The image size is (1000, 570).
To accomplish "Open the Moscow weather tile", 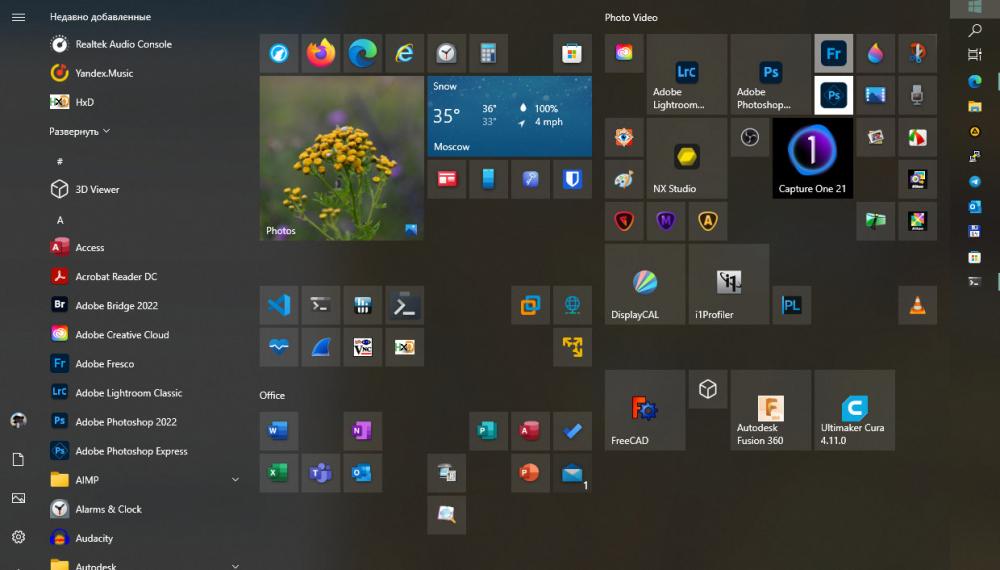I will pos(510,116).
